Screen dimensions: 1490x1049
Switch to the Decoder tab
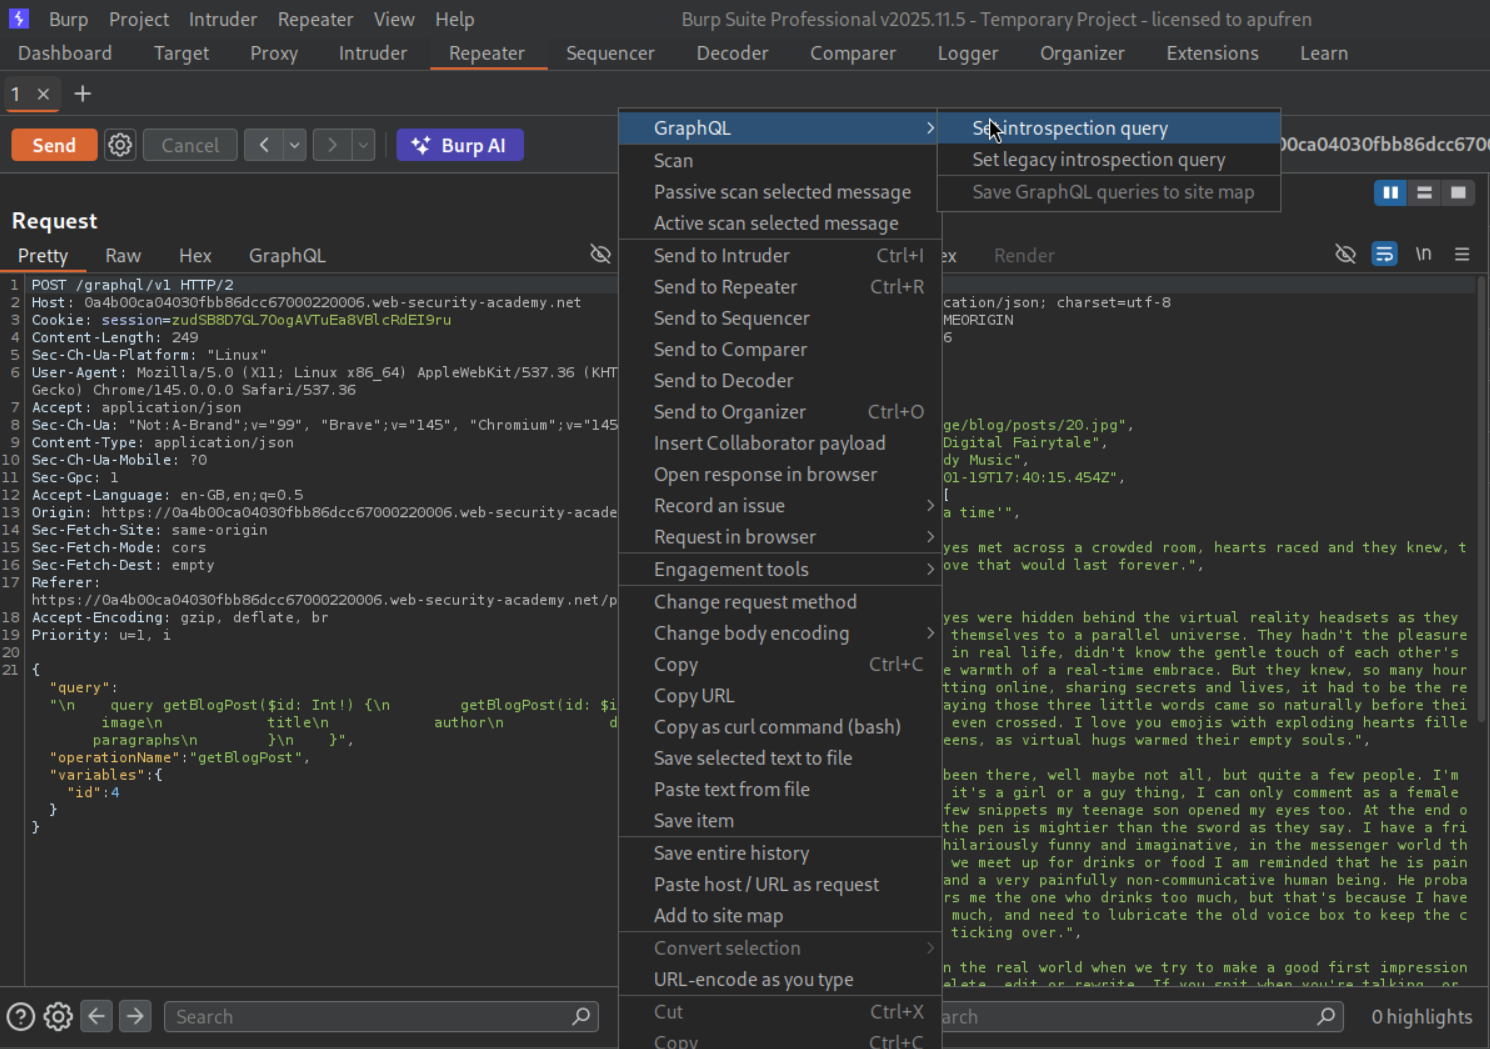click(x=732, y=53)
